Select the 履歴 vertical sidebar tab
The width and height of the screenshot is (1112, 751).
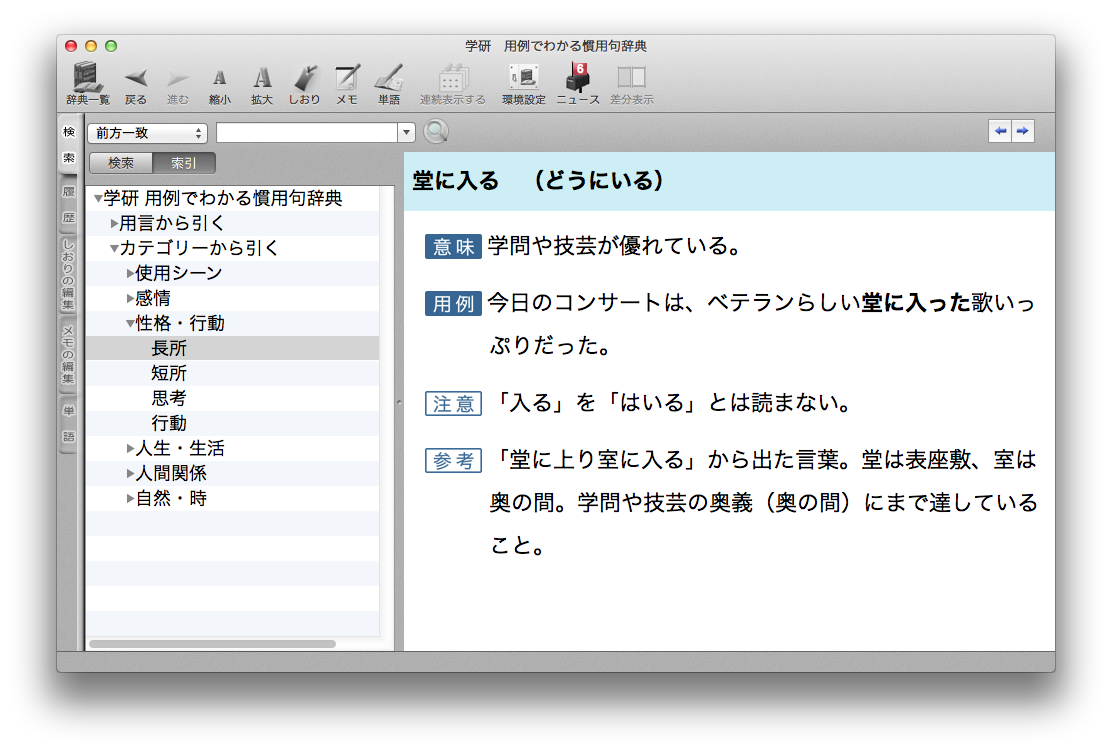pos(68,203)
